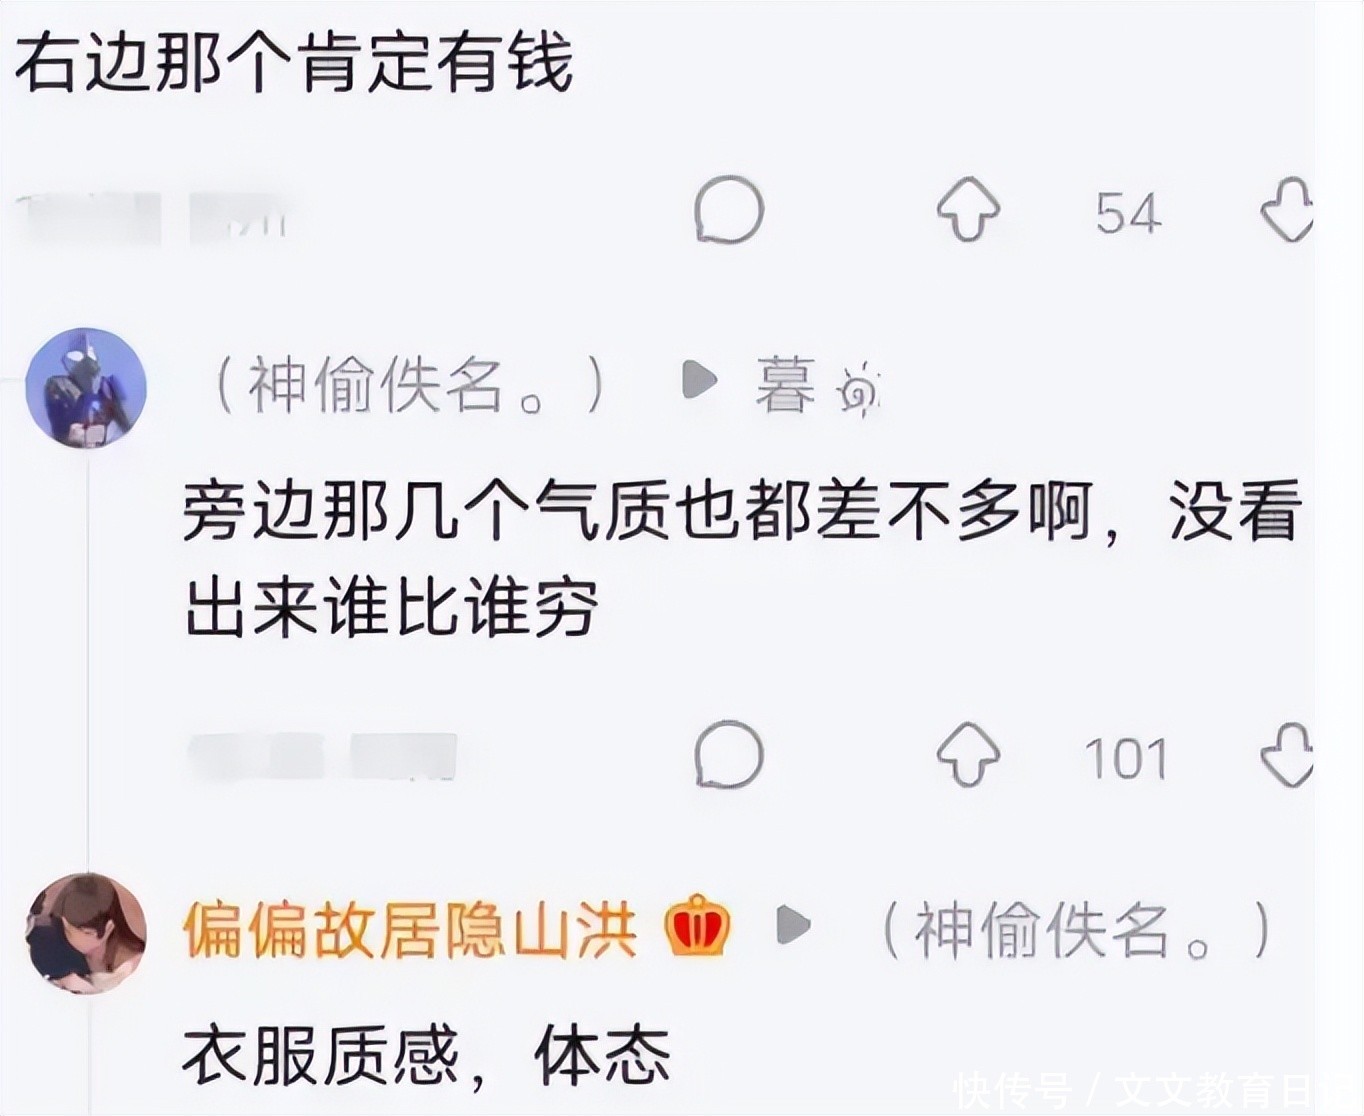Open replied-to user (神偷佚名。) in bottom comment
This screenshot has height=1116, width=1364.
[1077, 930]
